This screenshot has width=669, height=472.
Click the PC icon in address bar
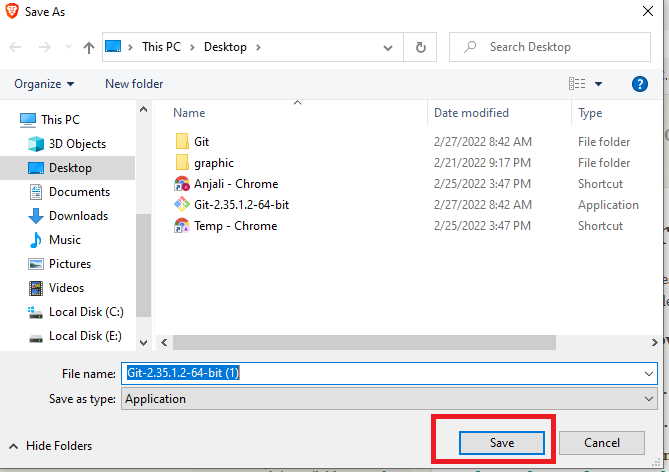[113, 46]
